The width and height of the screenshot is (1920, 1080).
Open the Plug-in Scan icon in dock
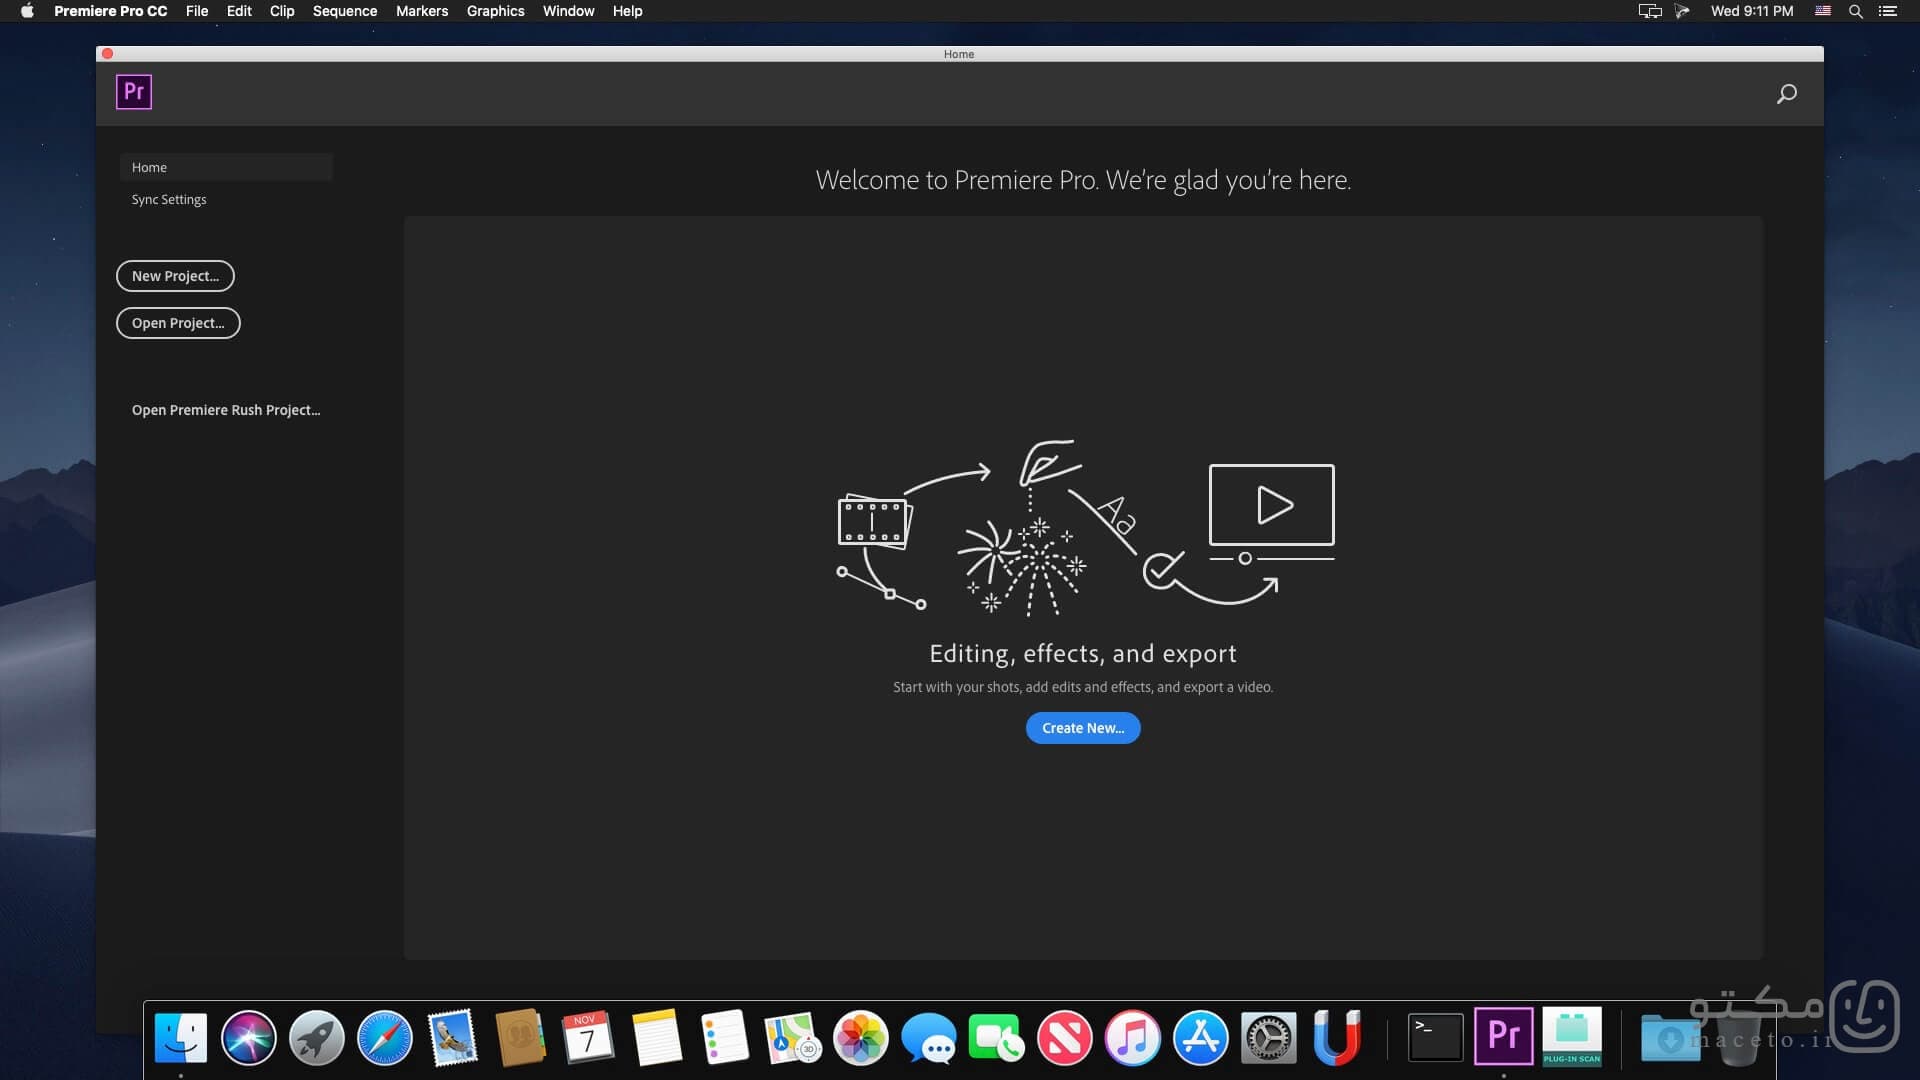coord(1572,1036)
